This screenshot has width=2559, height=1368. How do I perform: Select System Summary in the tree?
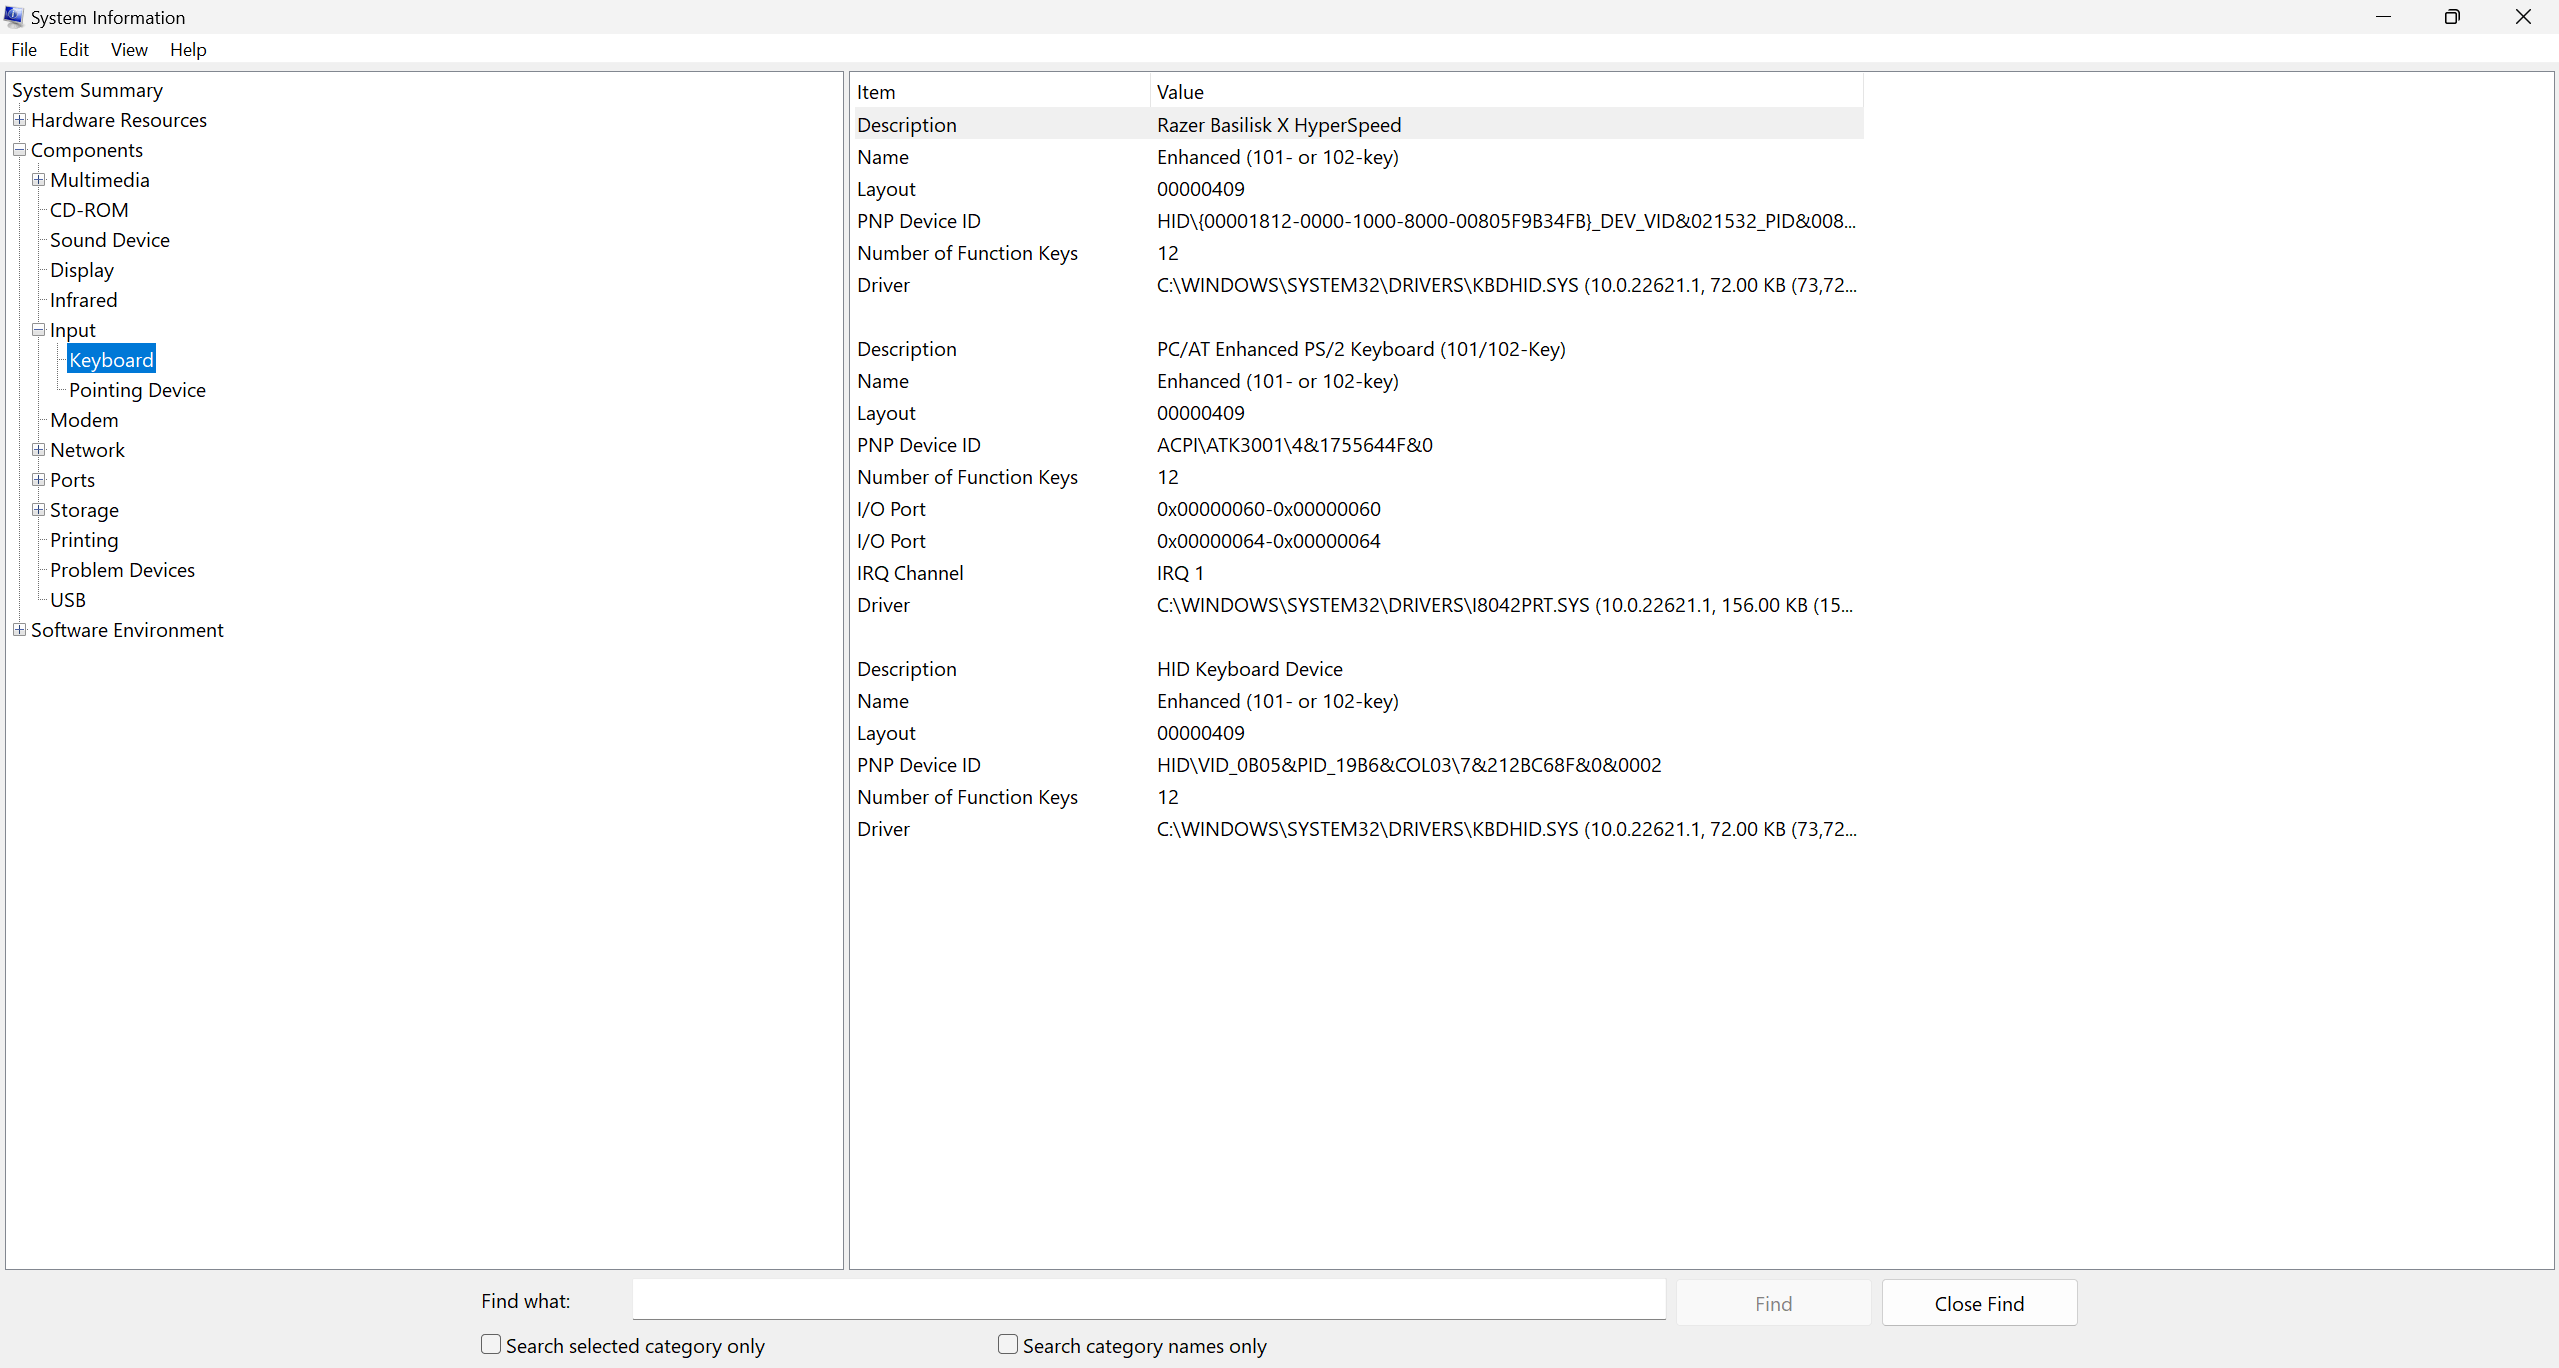coord(87,90)
